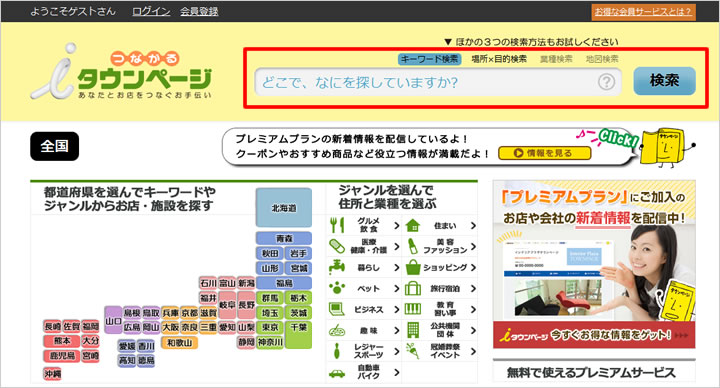Expand the 暮らし category chevron

coord(397,267)
